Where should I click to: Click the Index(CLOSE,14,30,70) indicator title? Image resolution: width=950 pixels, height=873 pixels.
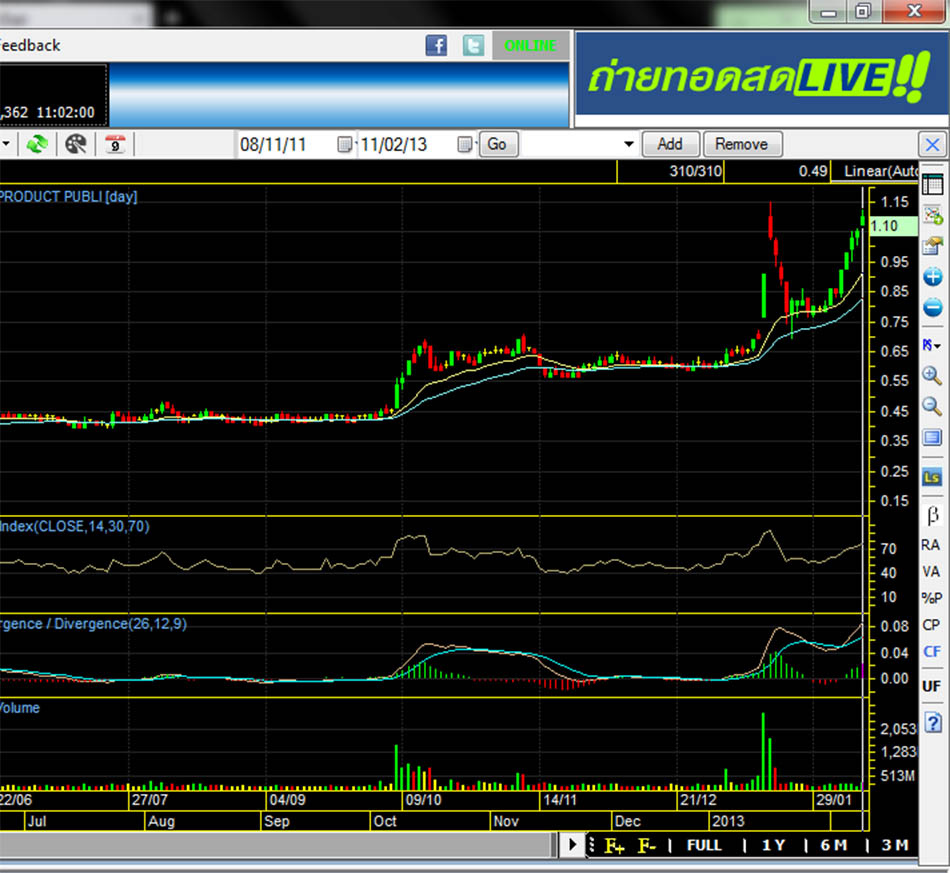pos(74,526)
